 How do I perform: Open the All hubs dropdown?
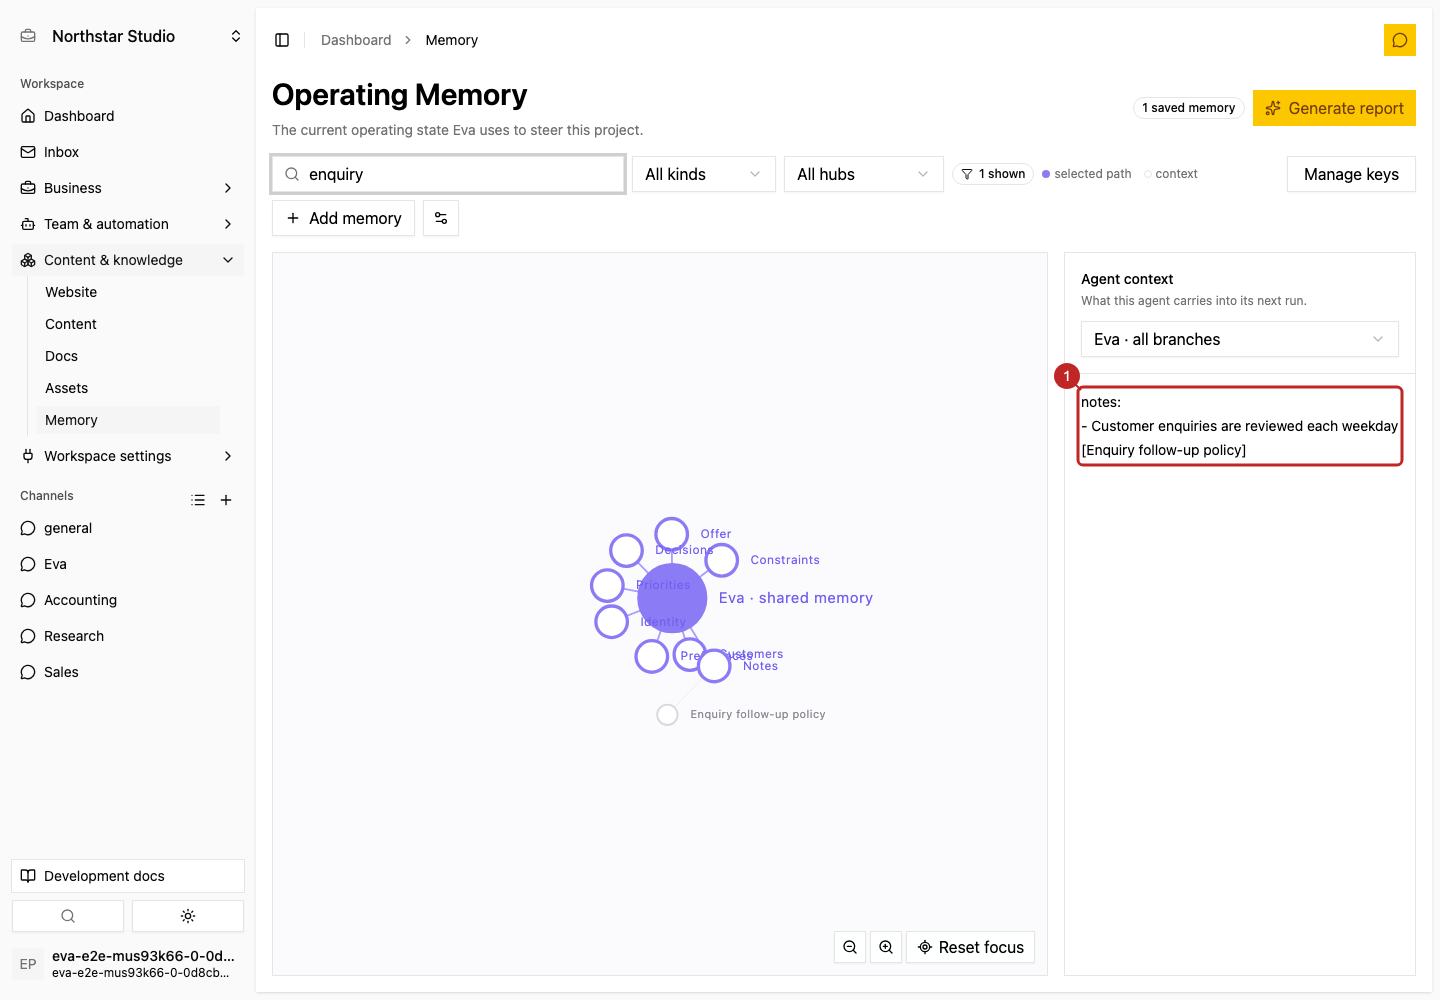point(864,174)
